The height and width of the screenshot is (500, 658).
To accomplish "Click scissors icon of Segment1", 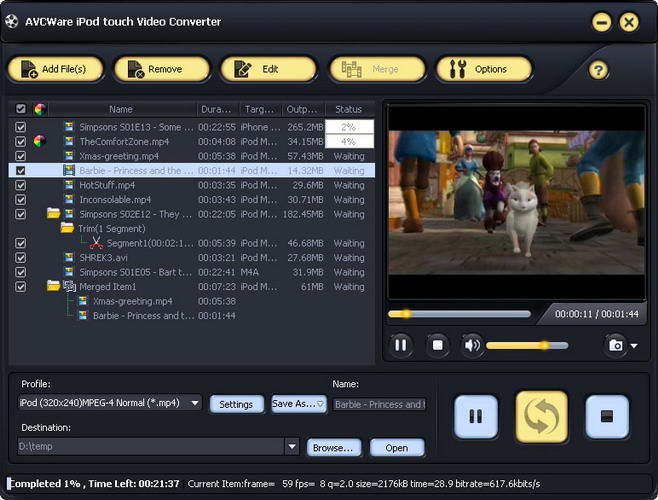I will click(x=96, y=243).
